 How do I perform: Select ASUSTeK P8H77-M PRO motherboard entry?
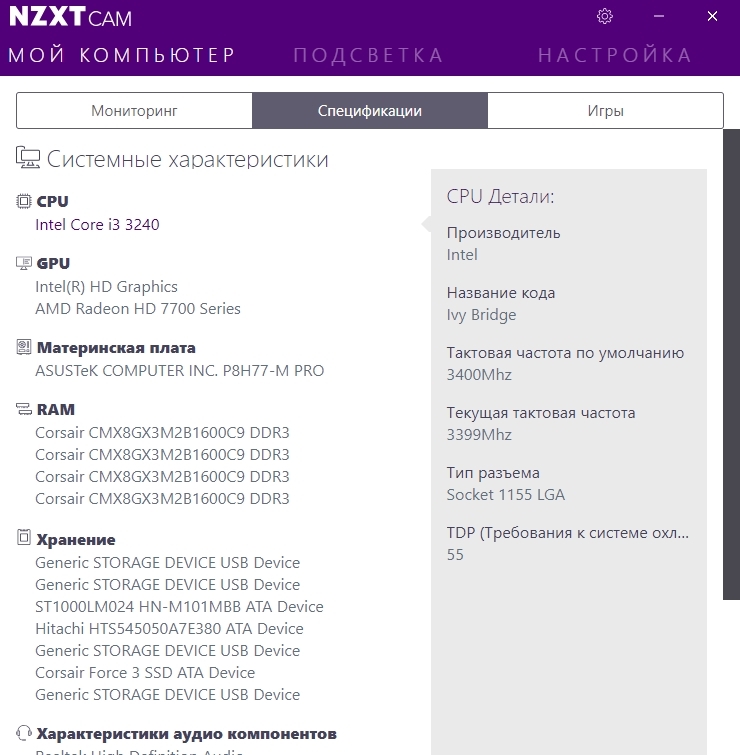pos(179,371)
